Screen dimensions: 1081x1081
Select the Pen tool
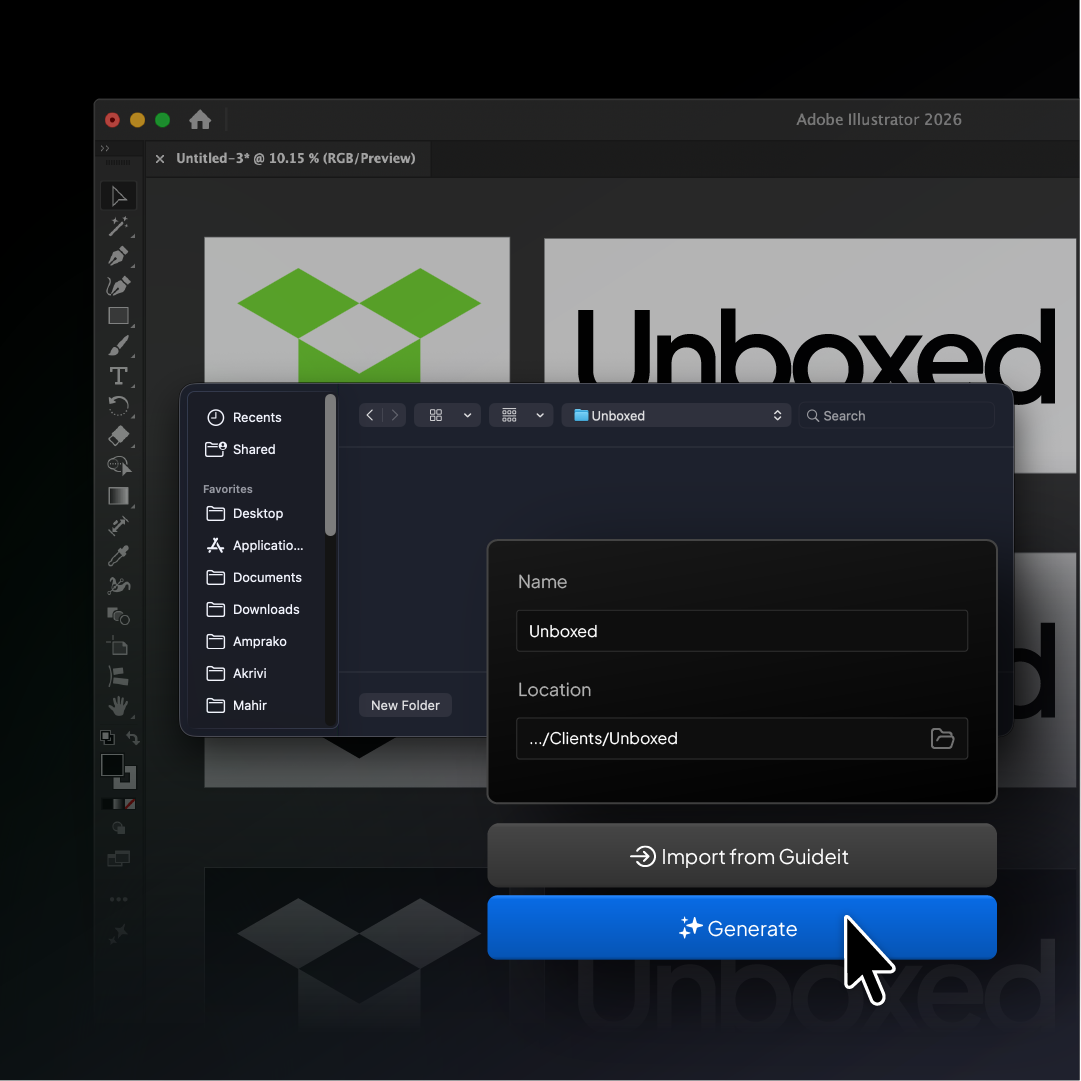click(119, 256)
